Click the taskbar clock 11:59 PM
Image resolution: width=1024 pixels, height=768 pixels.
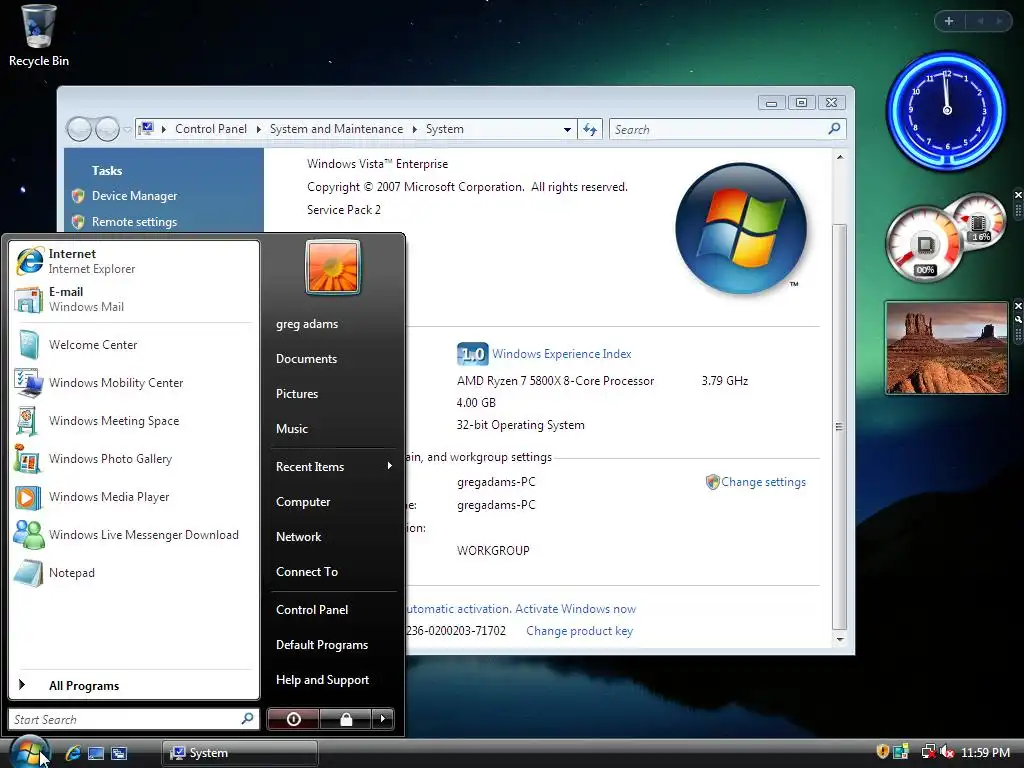(985, 752)
